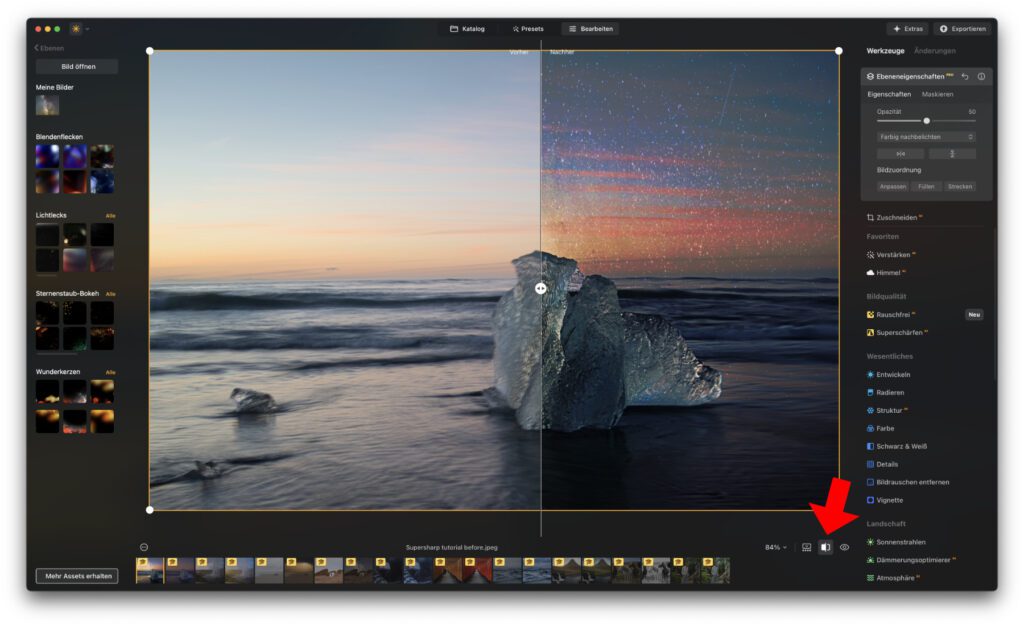Select the Schwarz & Weiß tool
Viewport: 1024px width, 626px height.
901,446
